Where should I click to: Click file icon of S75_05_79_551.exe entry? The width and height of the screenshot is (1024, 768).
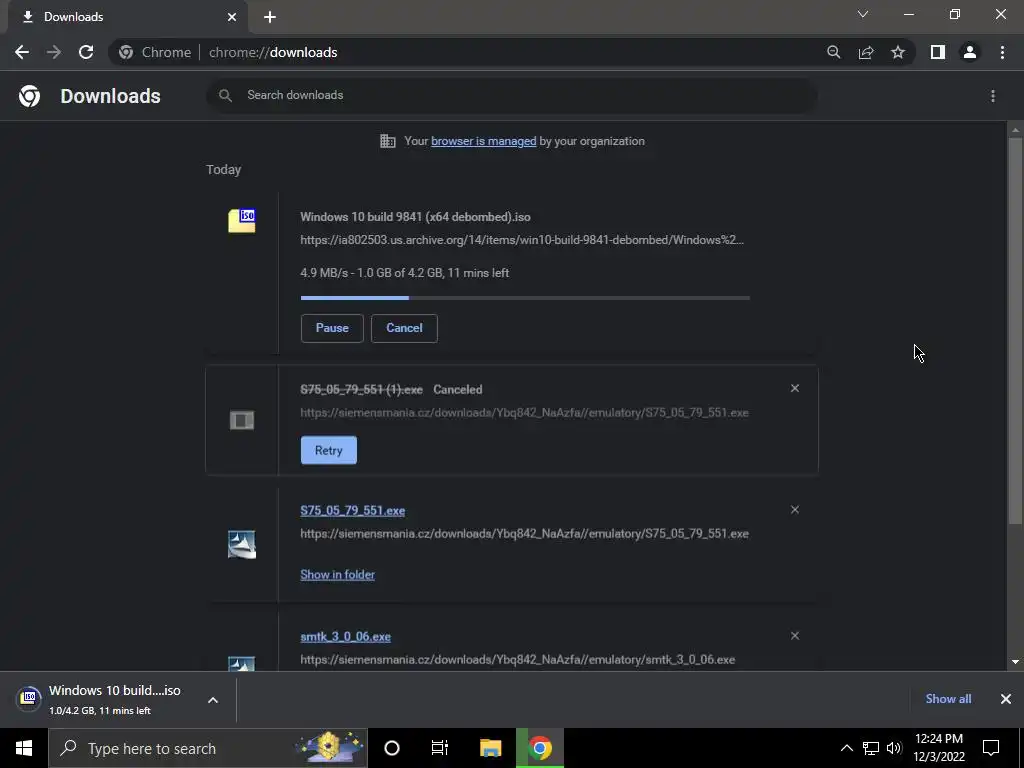tap(242, 544)
